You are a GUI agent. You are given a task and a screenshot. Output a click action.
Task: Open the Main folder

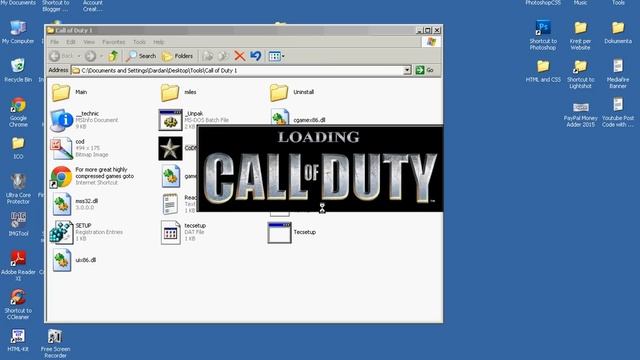point(61,92)
